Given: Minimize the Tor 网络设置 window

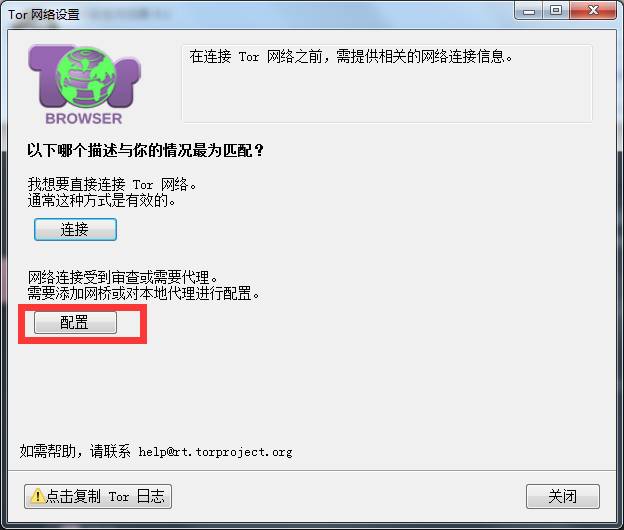Looking at the screenshot, I should 529,11.
